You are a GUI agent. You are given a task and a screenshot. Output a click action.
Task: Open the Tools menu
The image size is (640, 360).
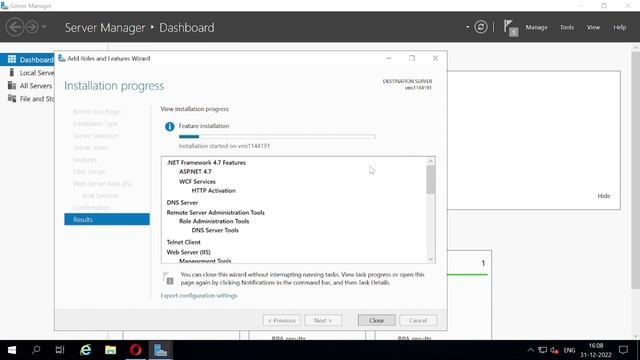pyautogui.click(x=567, y=27)
